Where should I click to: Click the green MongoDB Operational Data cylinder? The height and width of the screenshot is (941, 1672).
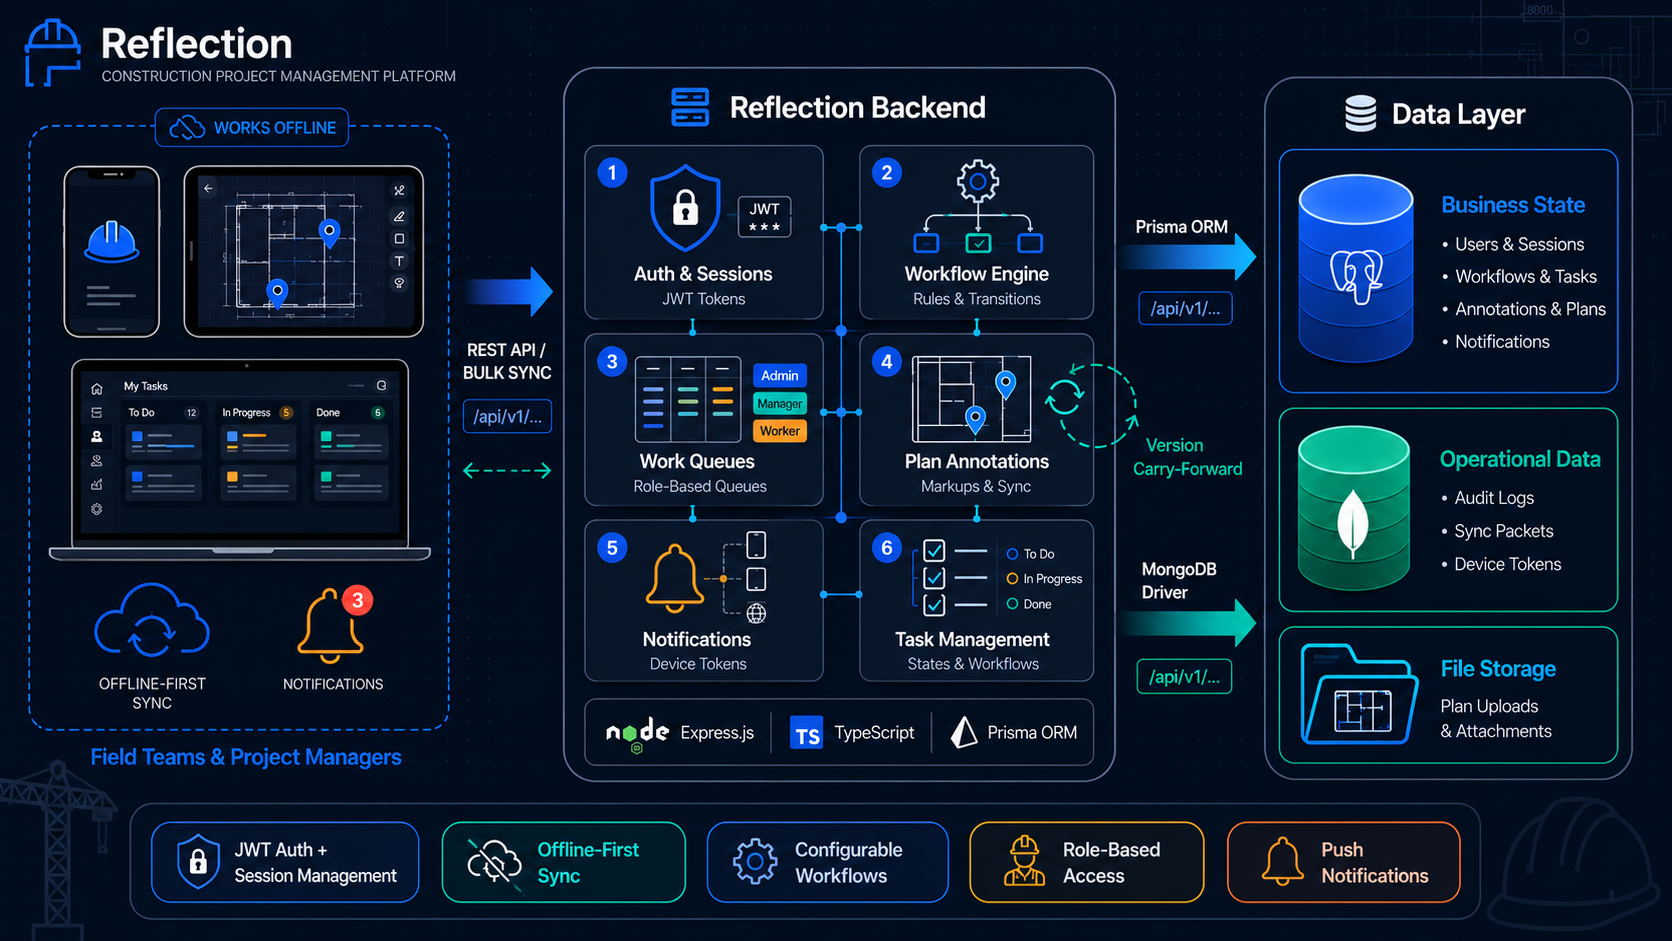pos(1353,507)
